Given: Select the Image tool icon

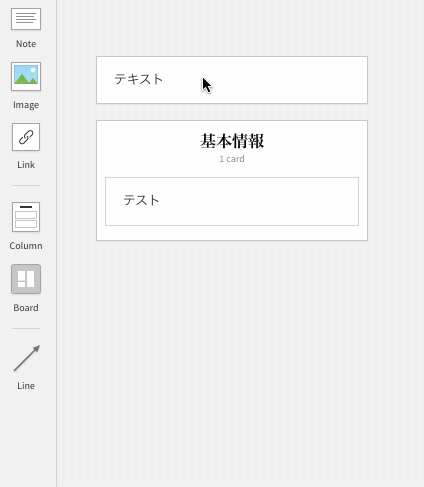Looking at the screenshot, I should point(26,76).
